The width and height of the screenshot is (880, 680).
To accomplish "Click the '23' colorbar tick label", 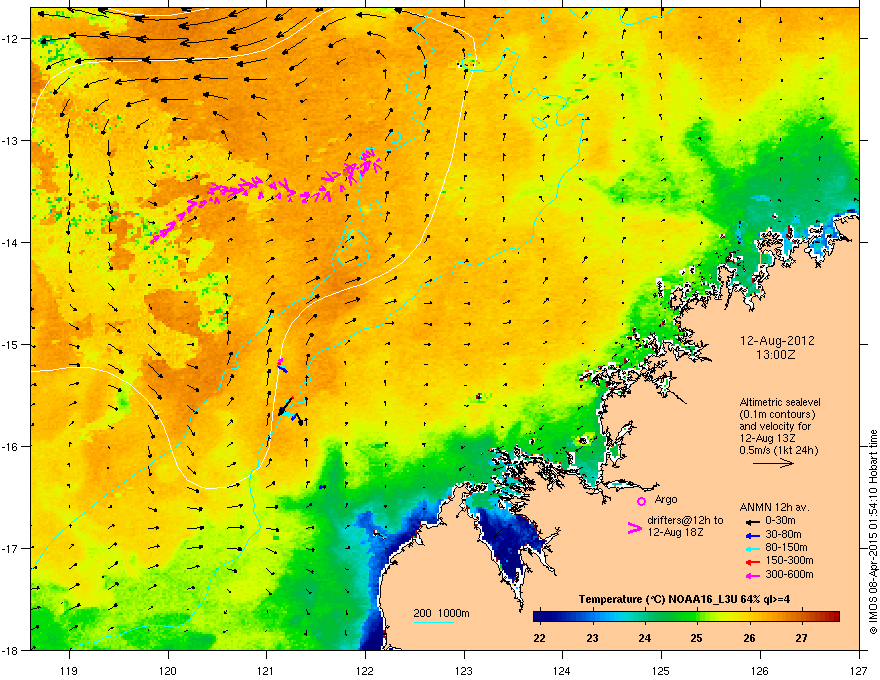I will [x=592, y=638].
